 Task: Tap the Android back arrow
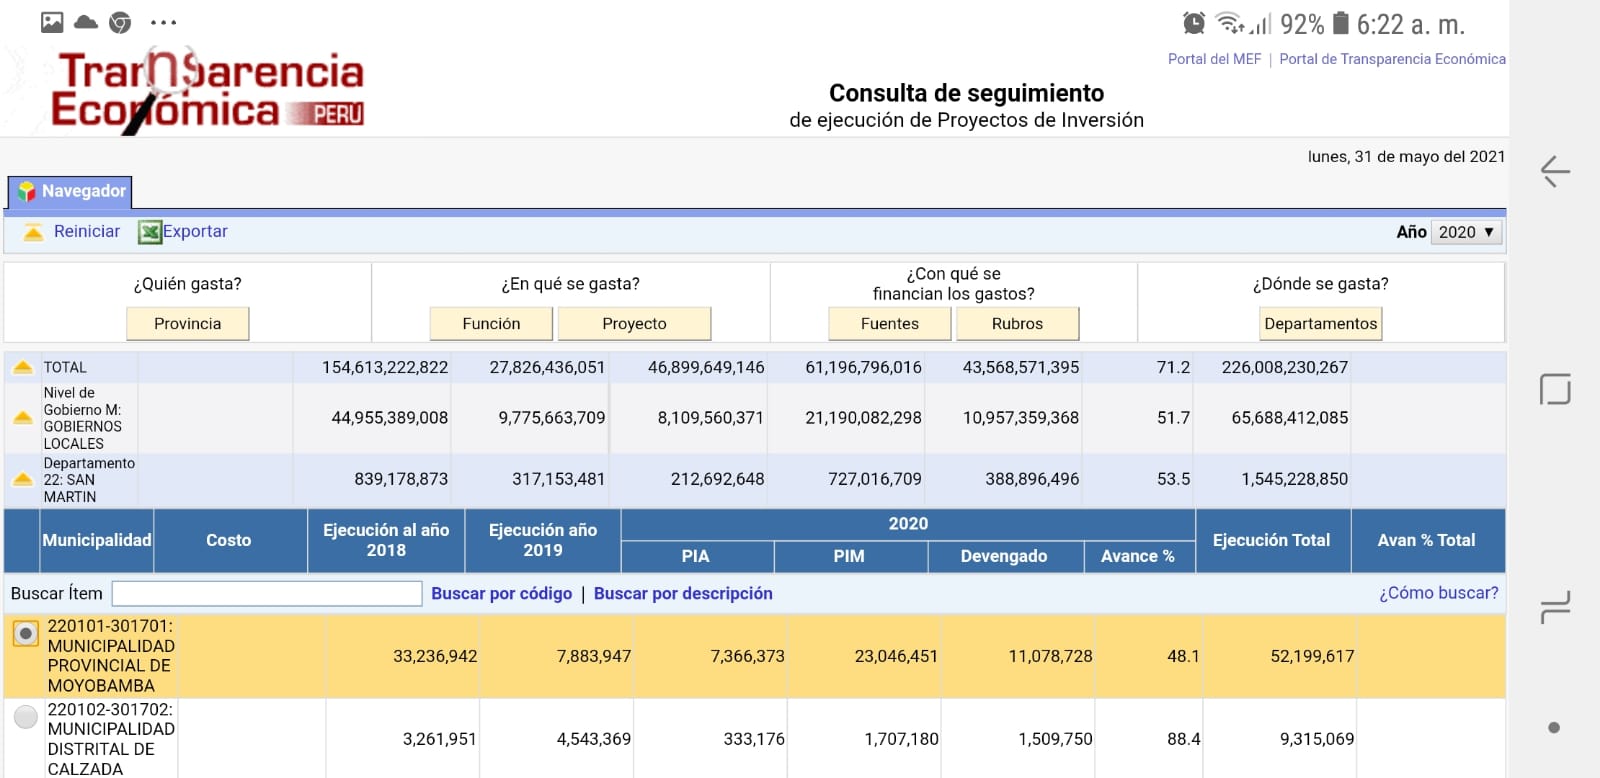click(1554, 171)
